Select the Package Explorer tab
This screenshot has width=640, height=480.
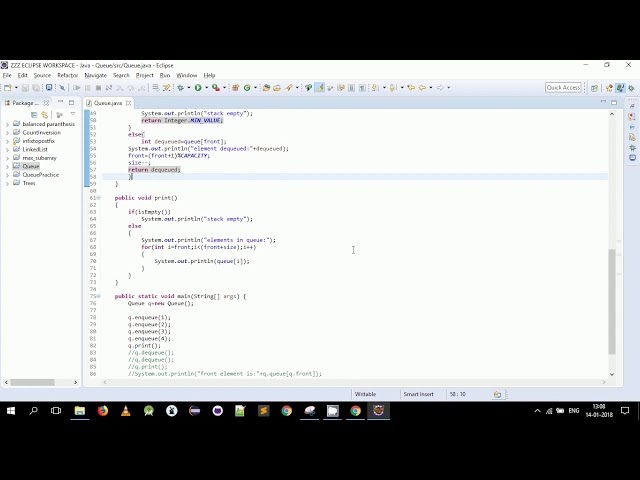pyautogui.click(x=25, y=103)
